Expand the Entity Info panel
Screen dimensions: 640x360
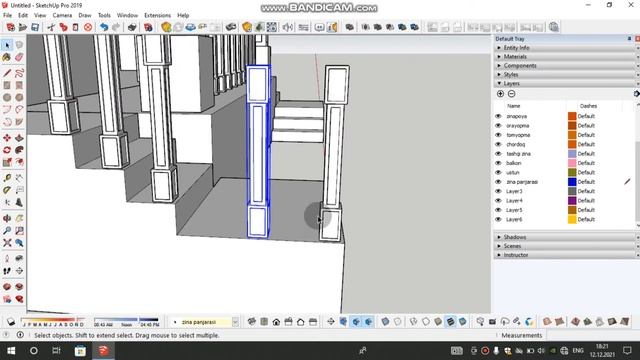coord(565,48)
